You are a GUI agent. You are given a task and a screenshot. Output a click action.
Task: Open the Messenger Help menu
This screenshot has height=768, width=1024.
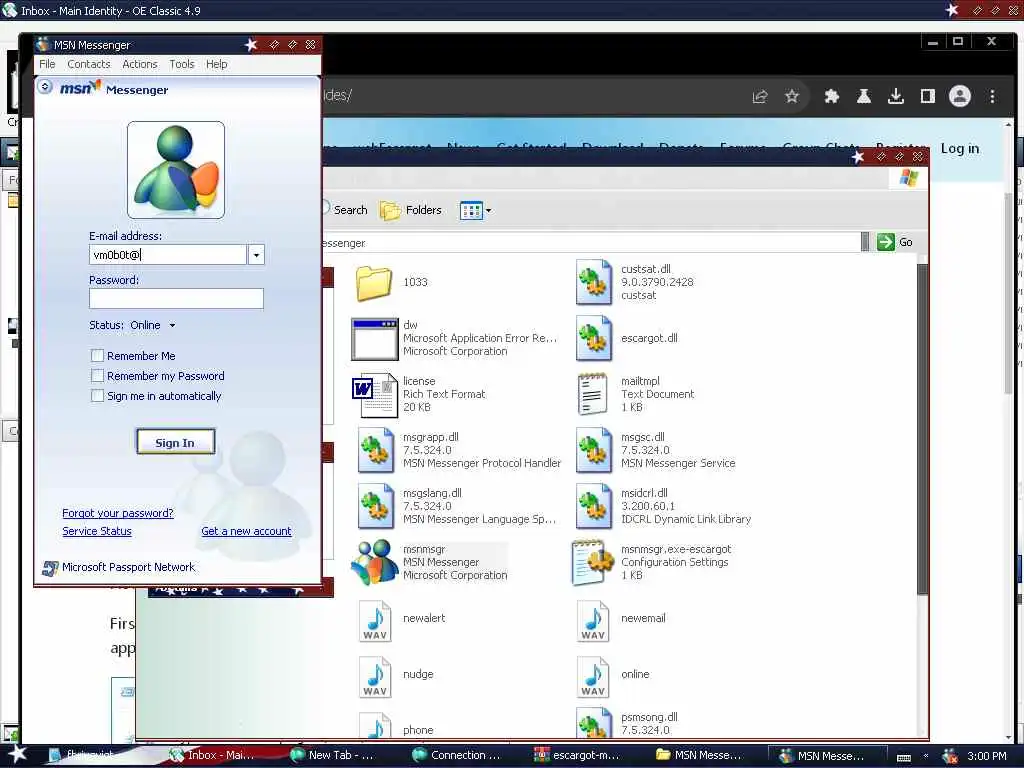point(217,64)
